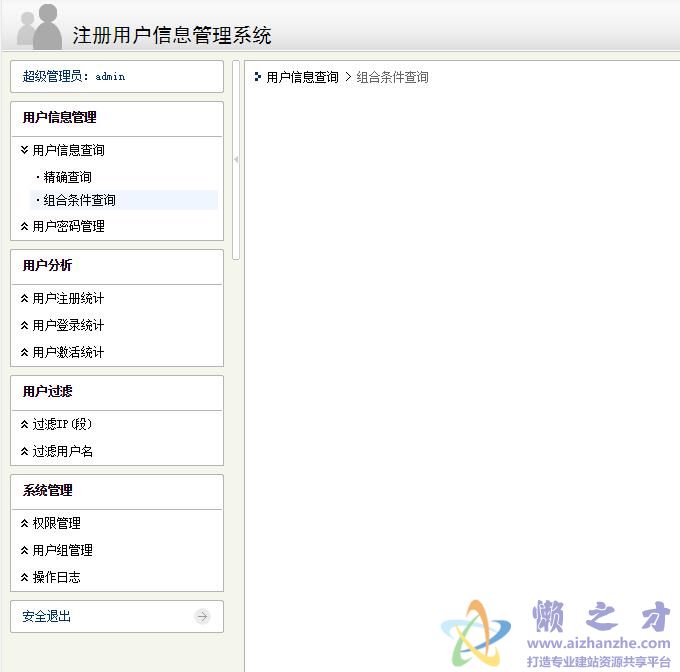The height and width of the screenshot is (672, 680).
Task: Open the 用户登录统计 menu entry
Action: point(69,325)
